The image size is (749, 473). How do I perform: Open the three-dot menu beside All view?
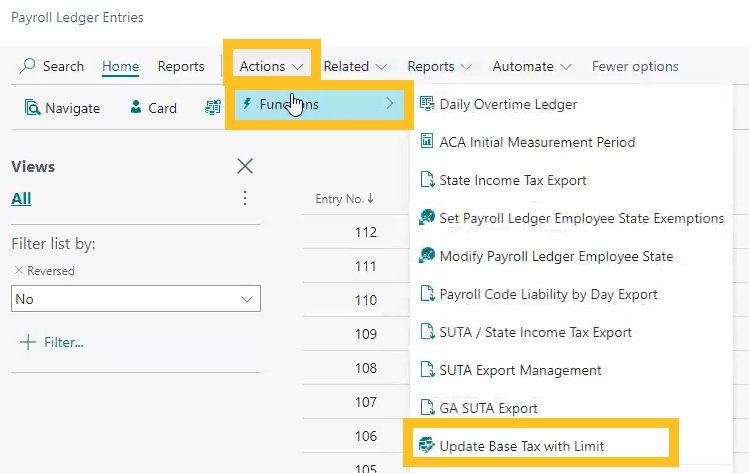click(245, 198)
